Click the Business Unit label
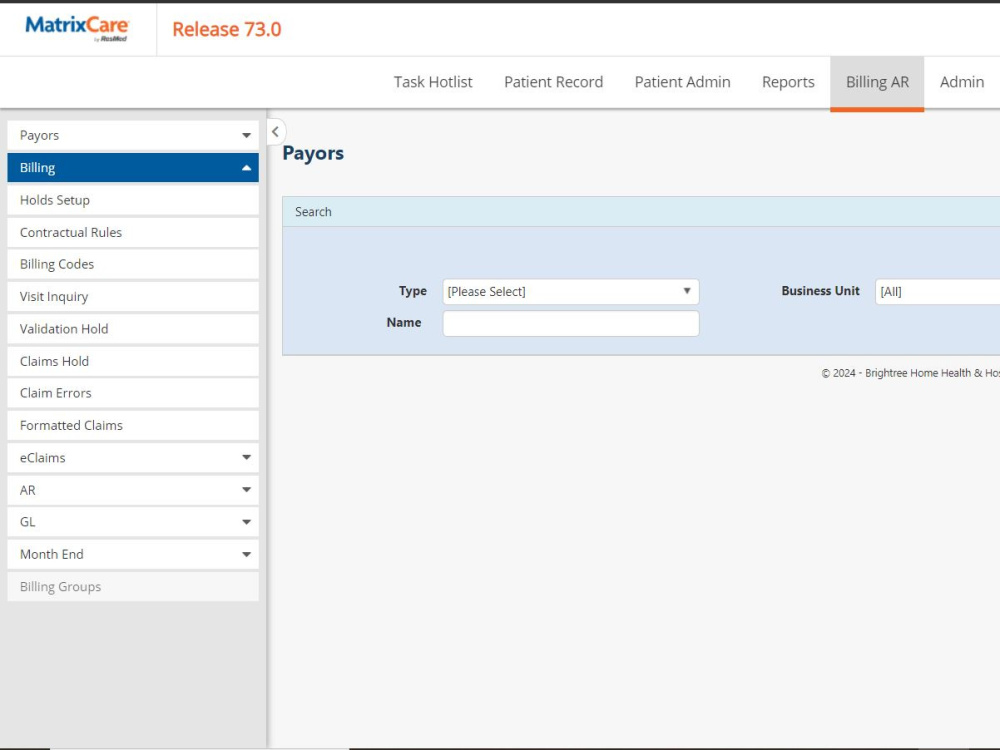This screenshot has width=1000, height=750. [x=820, y=291]
